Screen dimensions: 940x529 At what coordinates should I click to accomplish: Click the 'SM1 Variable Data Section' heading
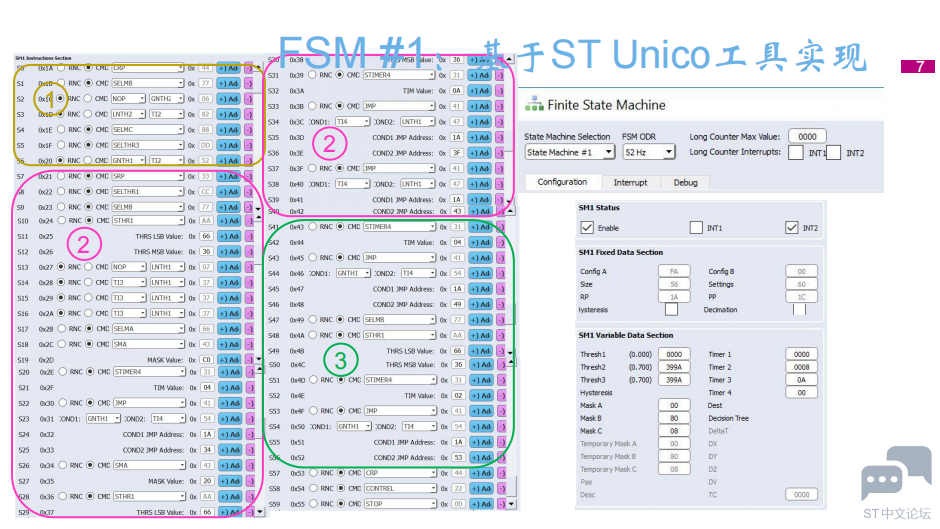coord(625,335)
